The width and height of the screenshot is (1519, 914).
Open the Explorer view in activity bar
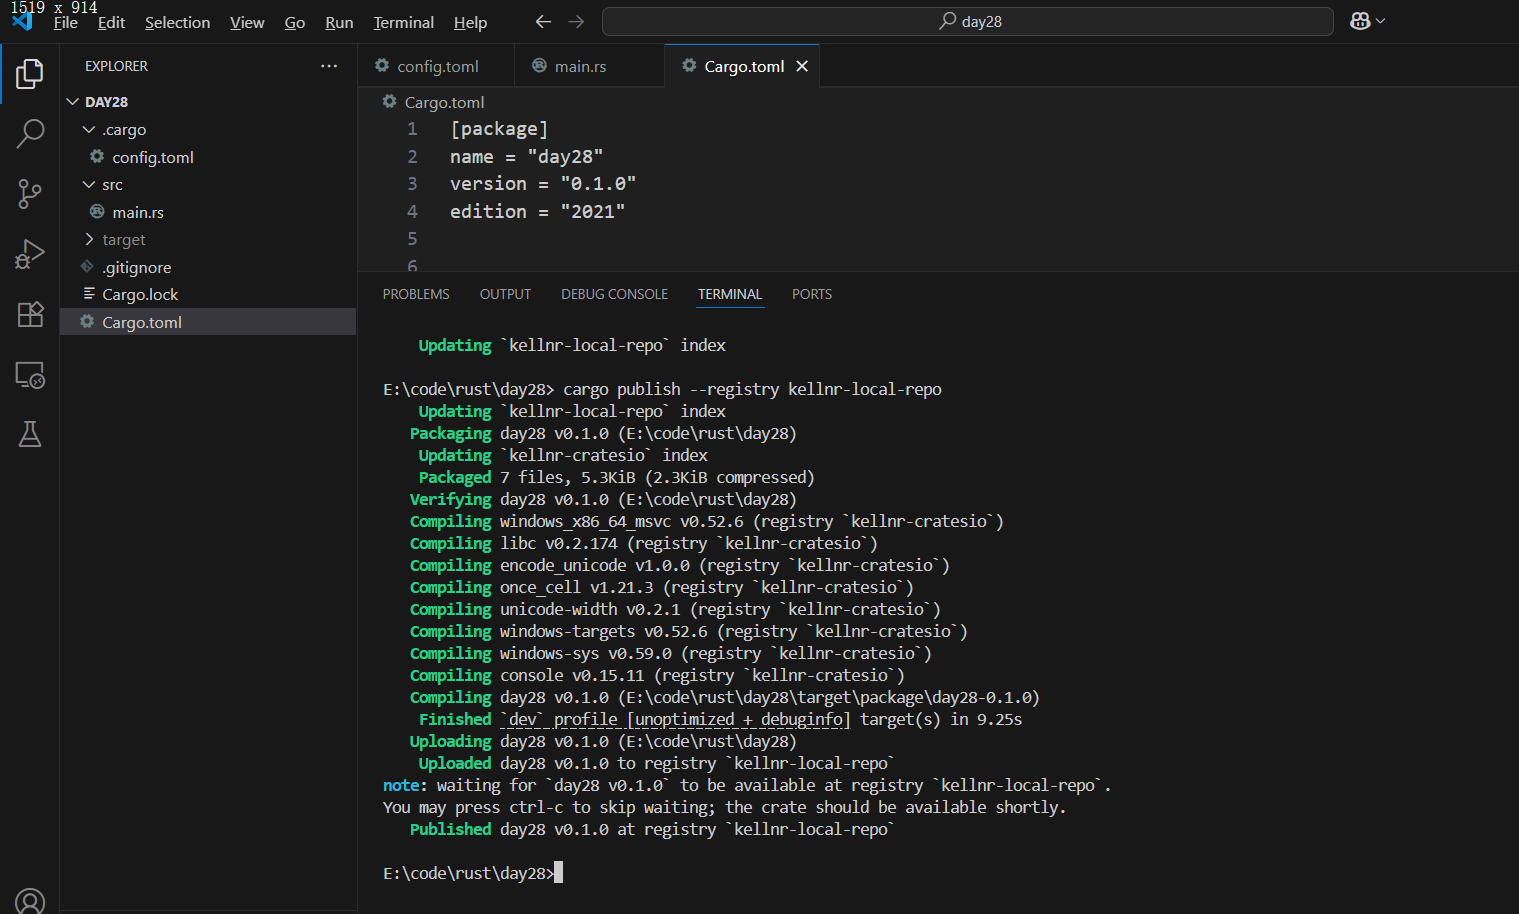pyautogui.click(x=30, y=74)
